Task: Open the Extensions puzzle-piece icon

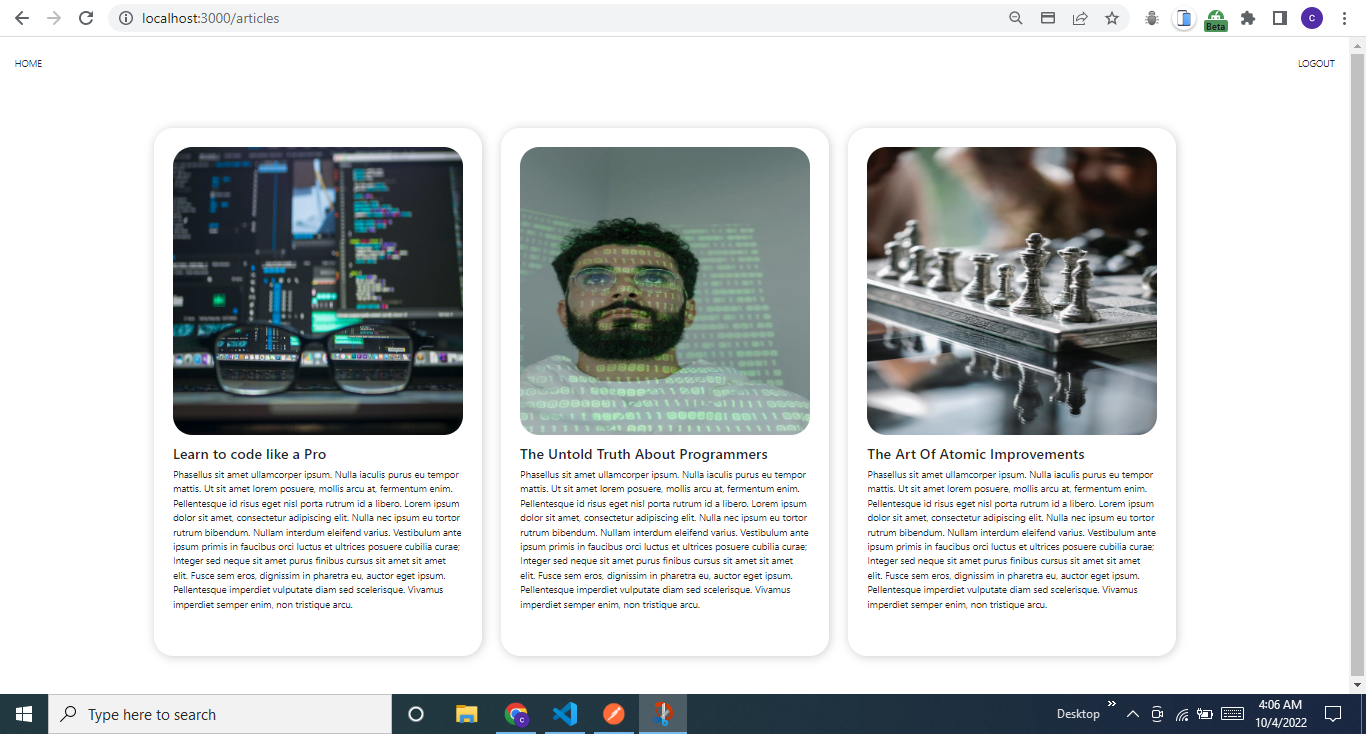Action: 1247,18
